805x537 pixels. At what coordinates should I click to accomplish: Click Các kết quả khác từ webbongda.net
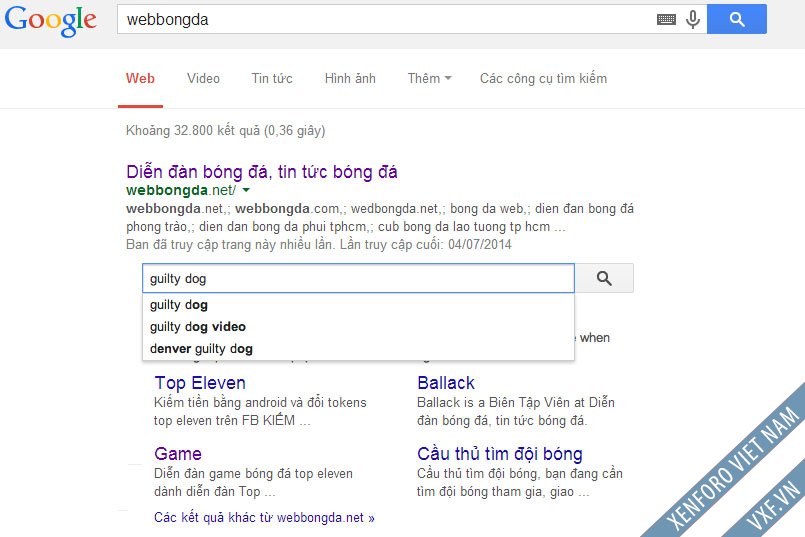coord(264,518)
